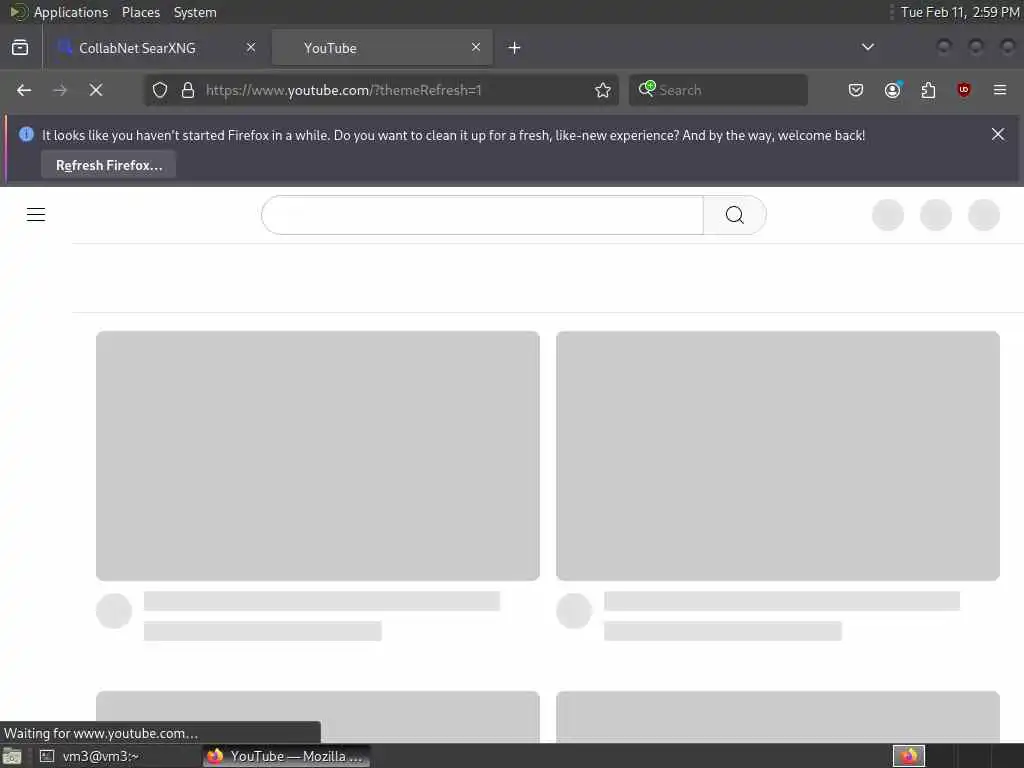
Task: Click the Refresh Firefox… button
Action: click(x=109, y=165)
